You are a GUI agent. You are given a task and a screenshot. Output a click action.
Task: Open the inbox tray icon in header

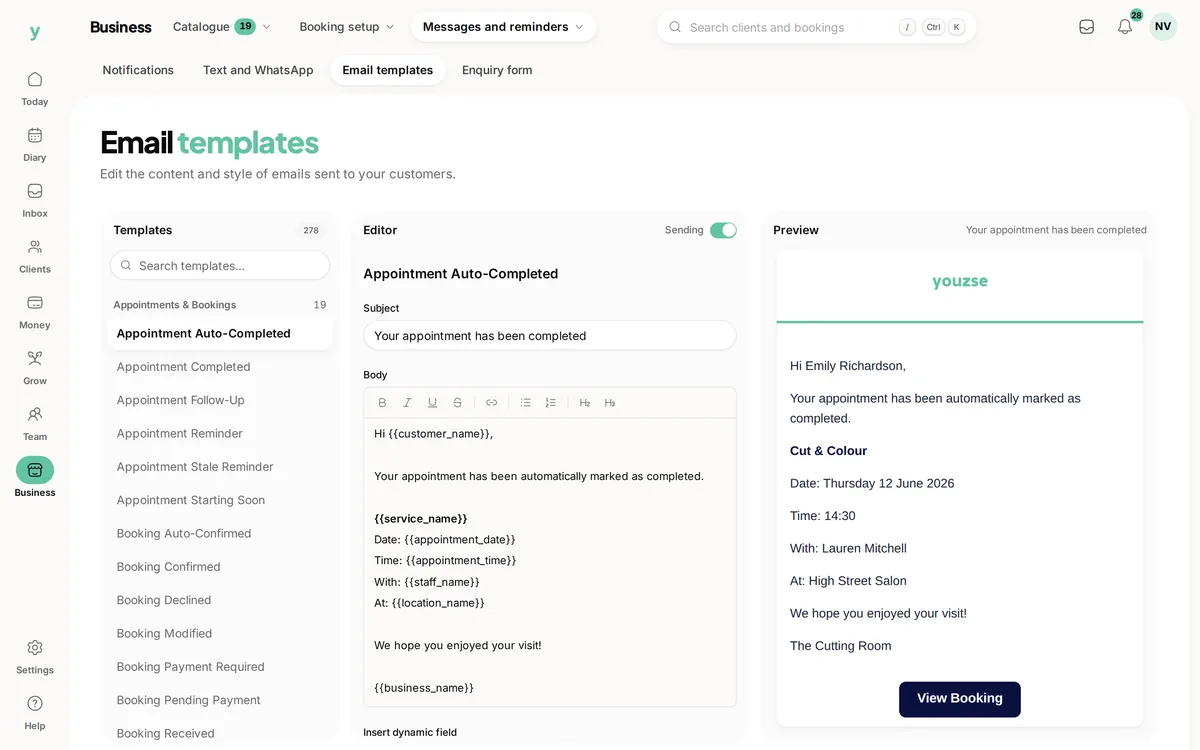[x=1086, y=27]
